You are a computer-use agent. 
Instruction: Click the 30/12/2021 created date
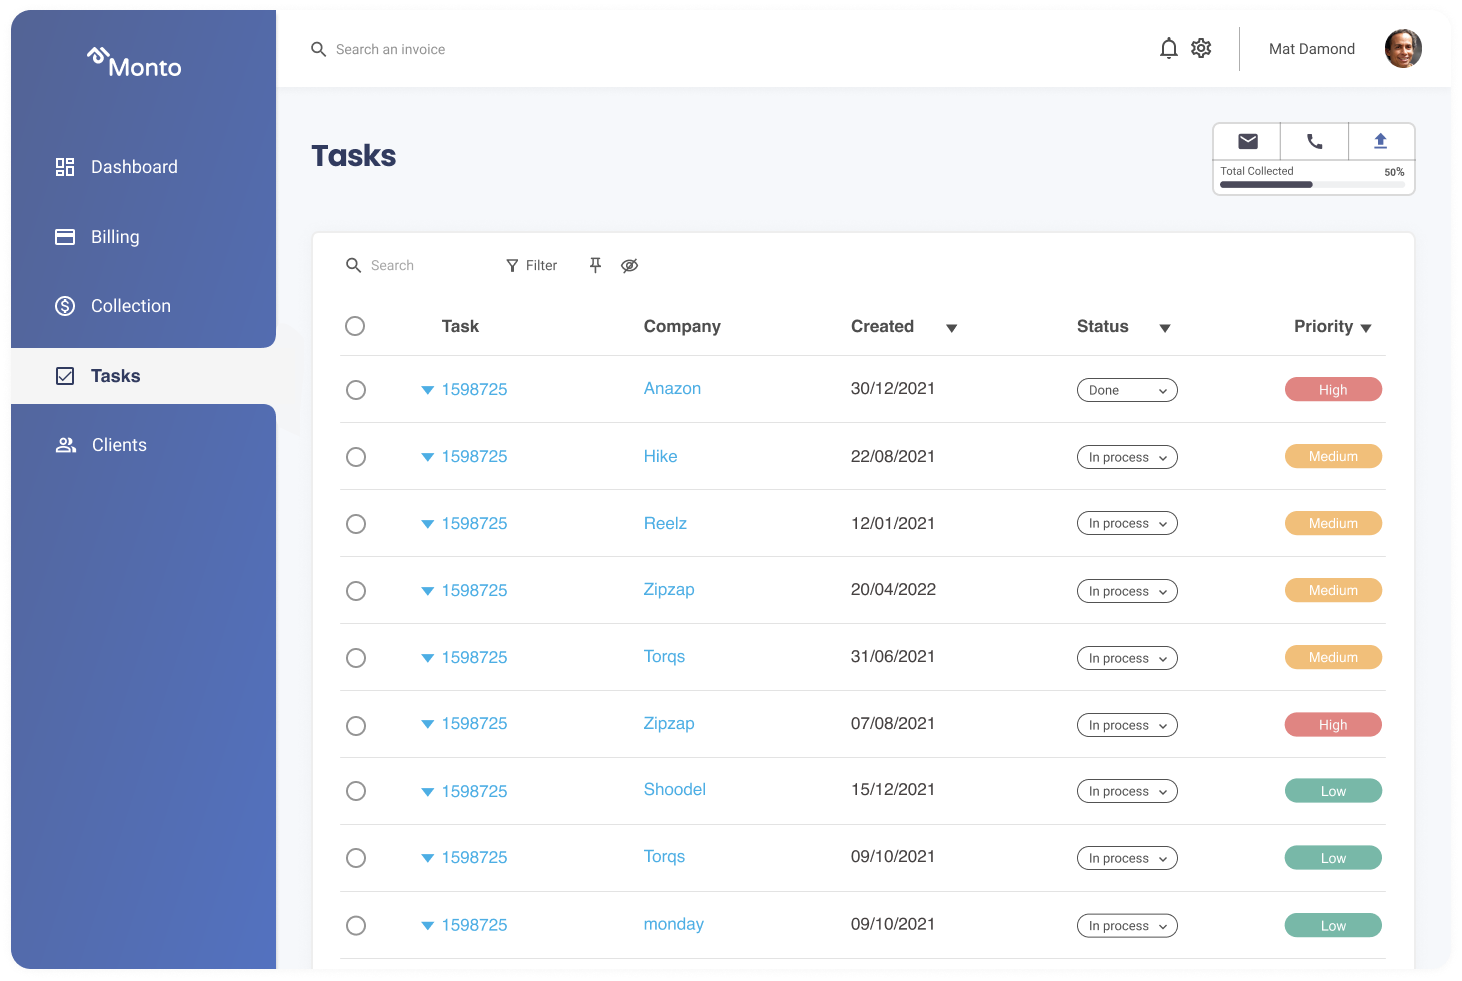point(892,388)
